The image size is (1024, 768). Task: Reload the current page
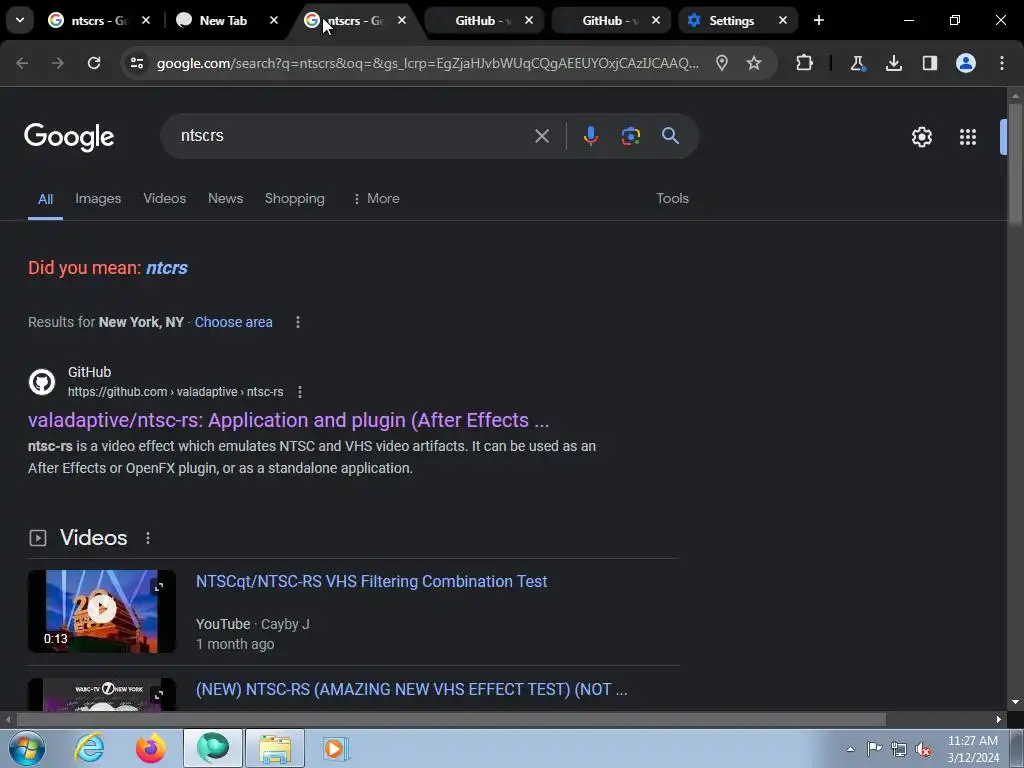(x=94, y=63)
